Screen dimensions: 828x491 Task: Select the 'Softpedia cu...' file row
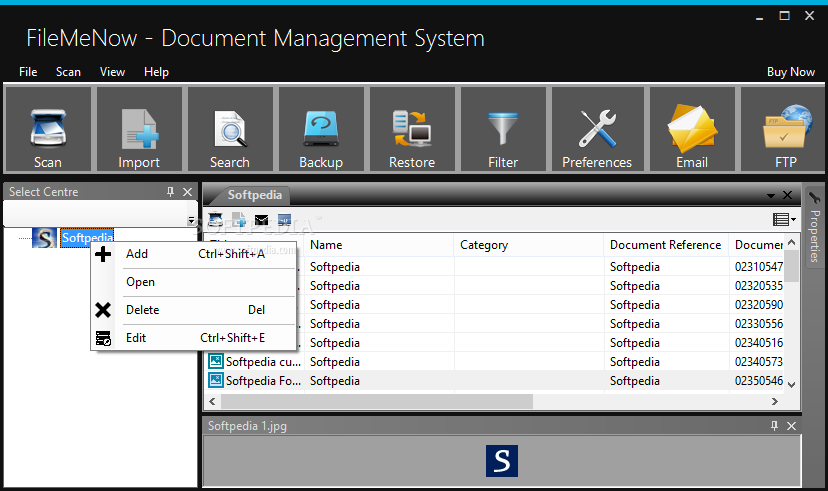click(495, 362)
